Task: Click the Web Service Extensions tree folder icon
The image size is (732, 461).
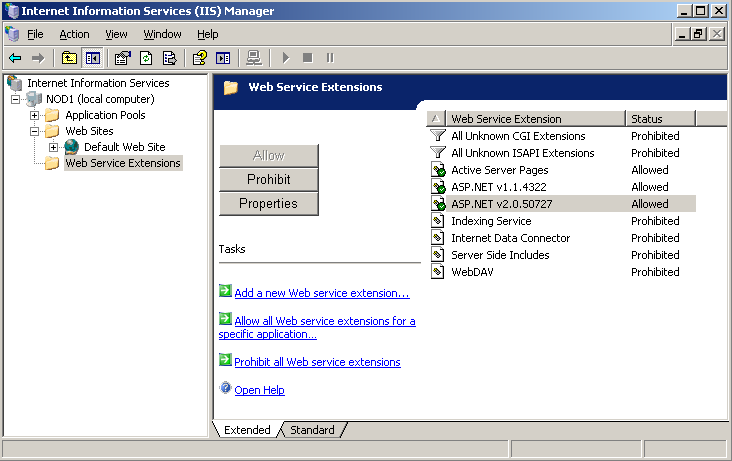Action: point(52,163)
